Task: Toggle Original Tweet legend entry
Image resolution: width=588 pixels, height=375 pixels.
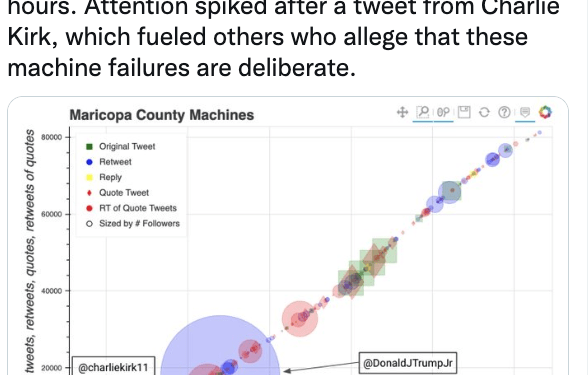Action: pos(121,147)
